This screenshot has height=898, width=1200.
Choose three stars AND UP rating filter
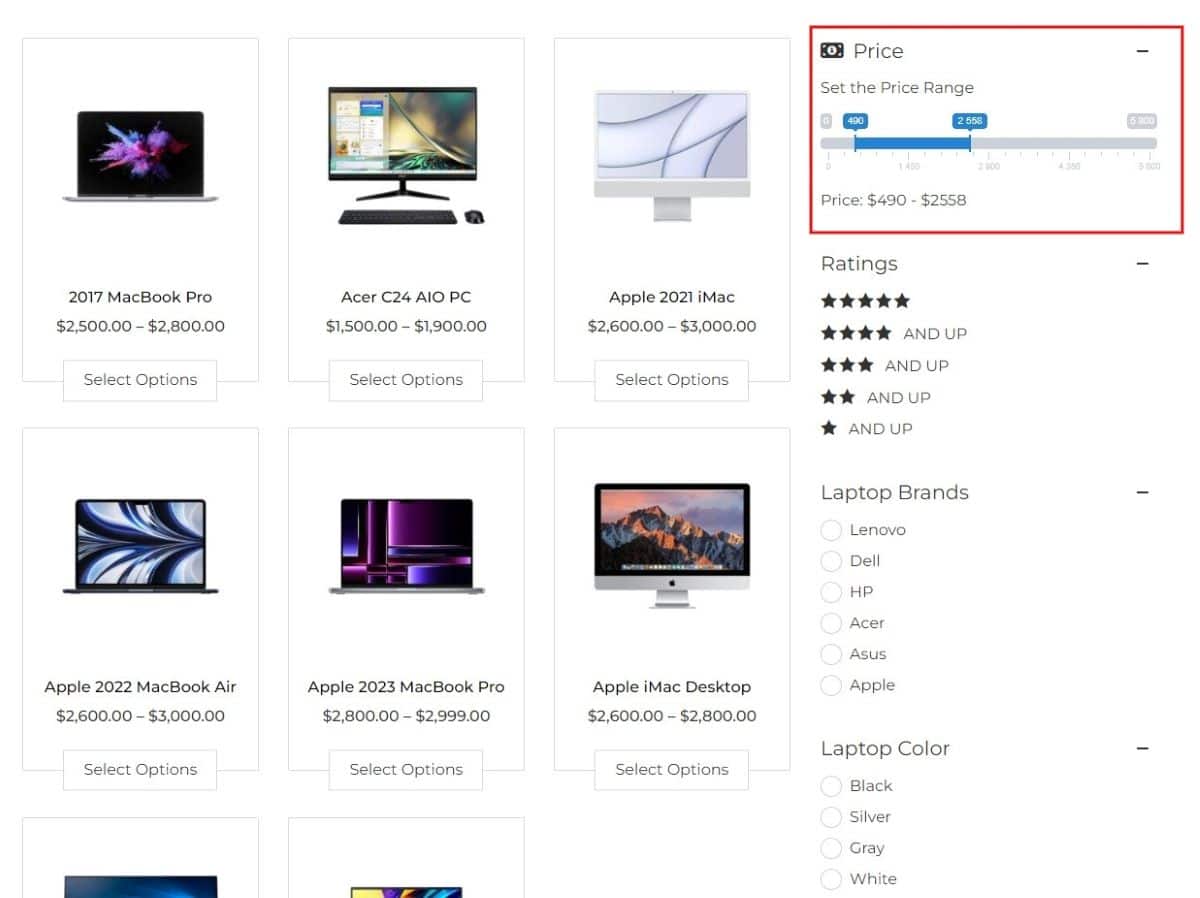pos(885,365)
